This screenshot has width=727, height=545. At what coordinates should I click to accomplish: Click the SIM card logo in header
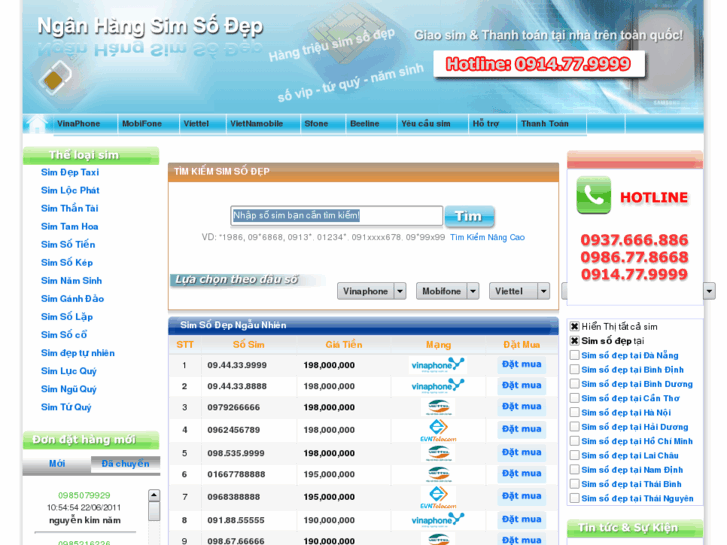click(x=56, y=78)
